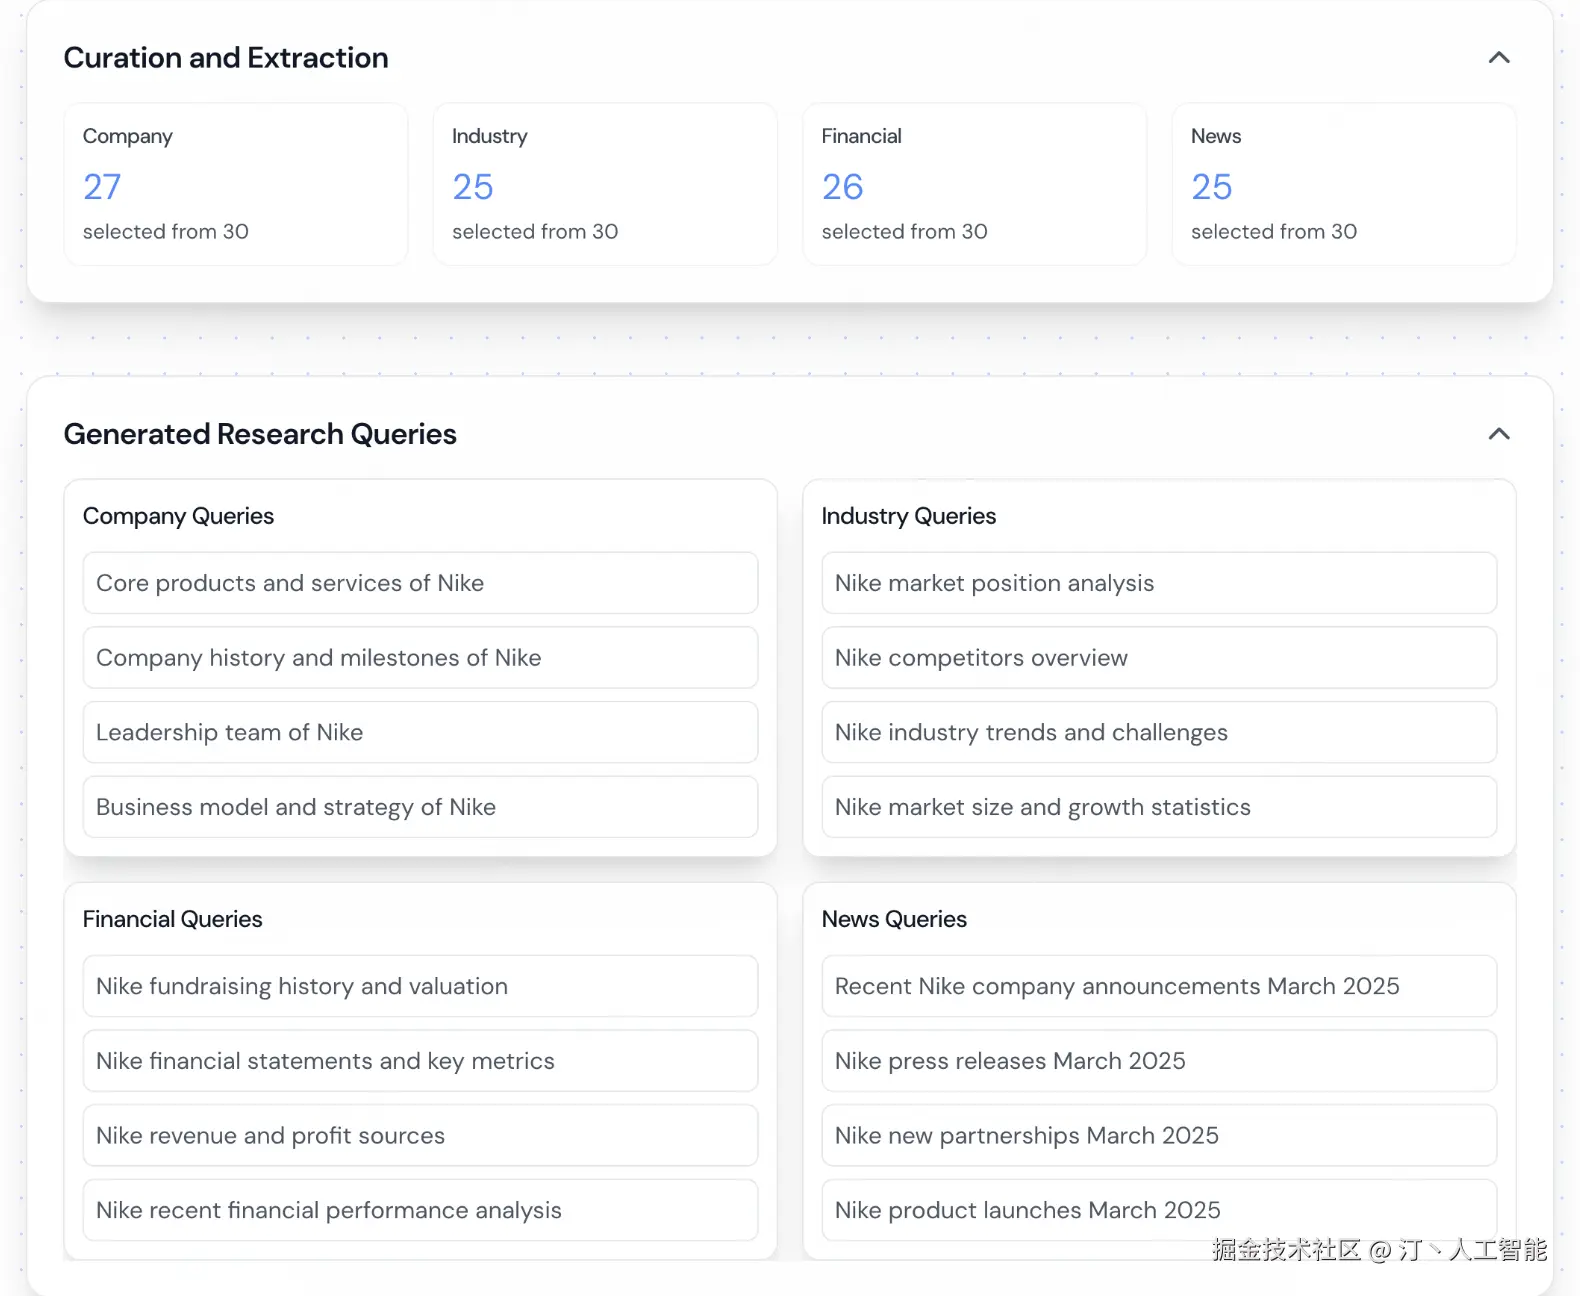
Task: Open the Company selected count card
Action: [x=235, y=184]
